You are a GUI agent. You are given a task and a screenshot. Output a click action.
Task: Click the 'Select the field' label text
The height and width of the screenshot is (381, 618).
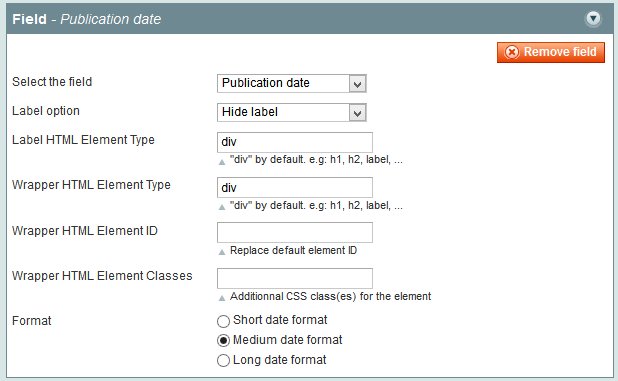point(52,82)
